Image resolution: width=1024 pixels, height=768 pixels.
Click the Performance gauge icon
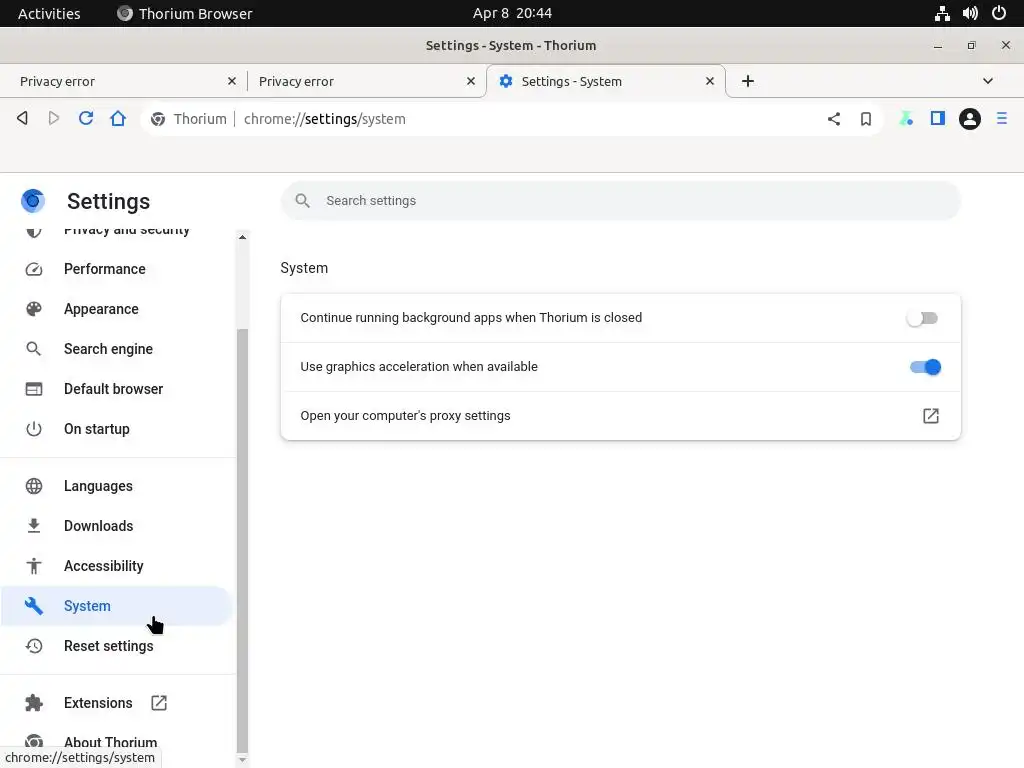click(x=34, y=269)
